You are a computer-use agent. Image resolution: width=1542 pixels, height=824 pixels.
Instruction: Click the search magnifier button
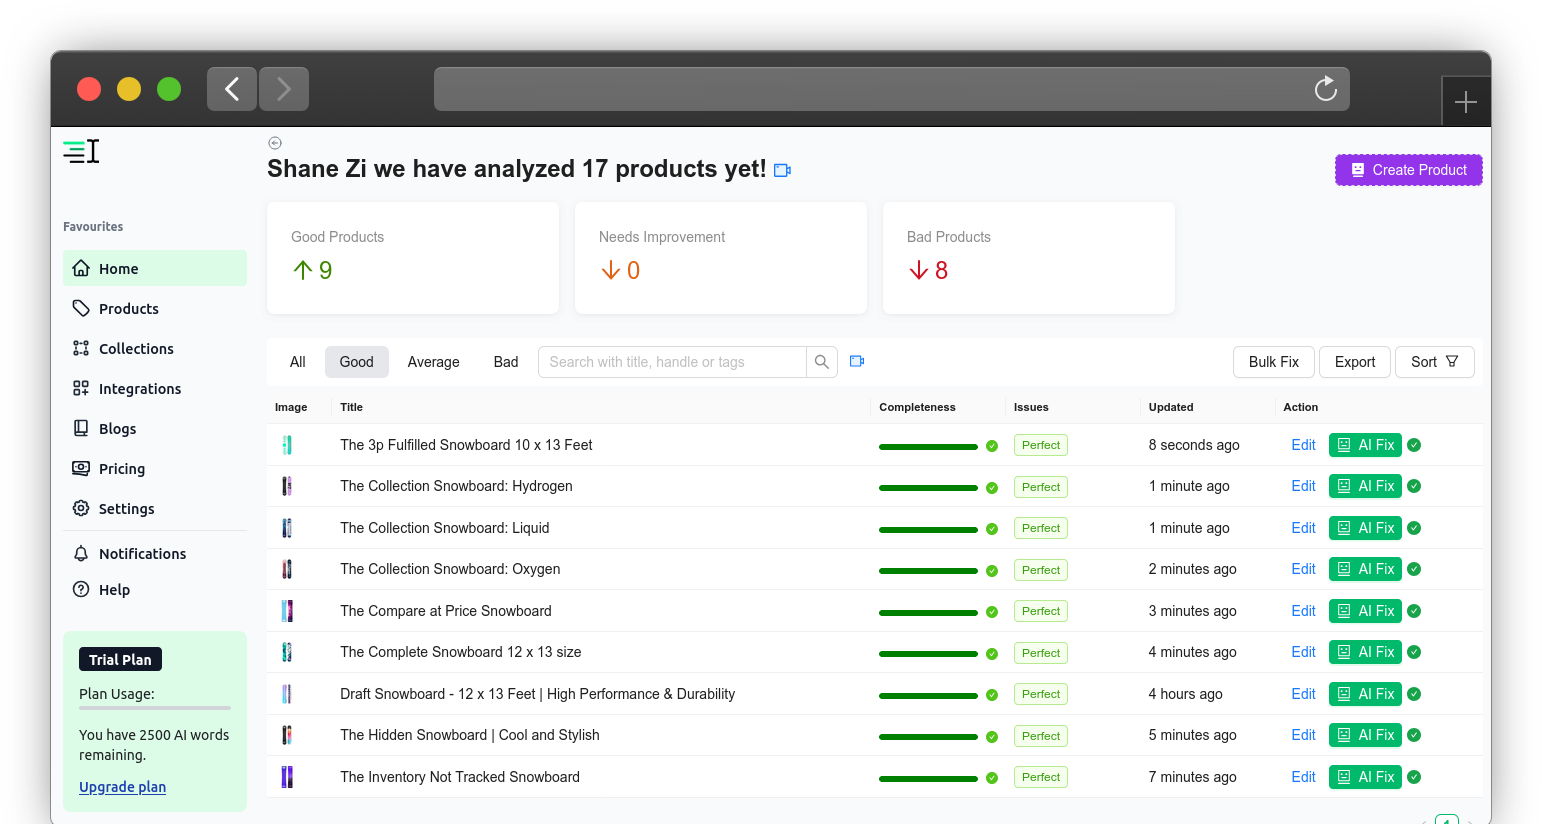(x=821, y=362)
